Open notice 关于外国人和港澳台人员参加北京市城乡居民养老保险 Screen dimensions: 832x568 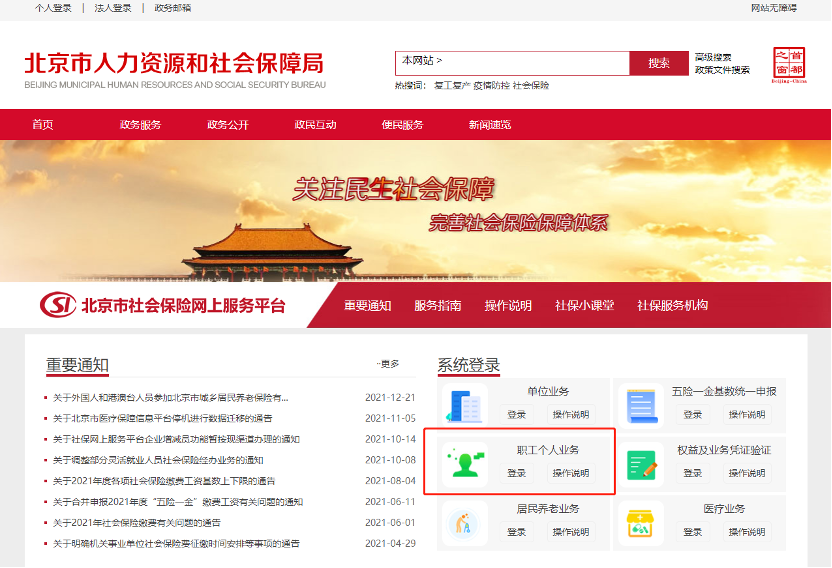170,398
